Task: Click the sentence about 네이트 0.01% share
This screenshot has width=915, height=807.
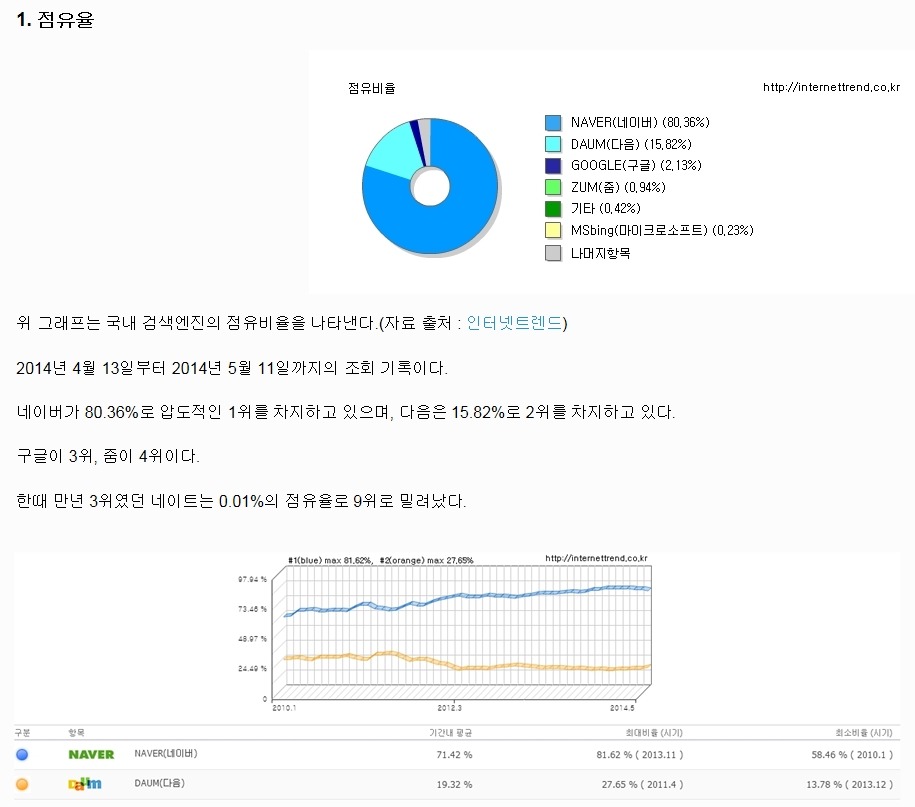Action: pyautogui.click(x=241, y=501)
